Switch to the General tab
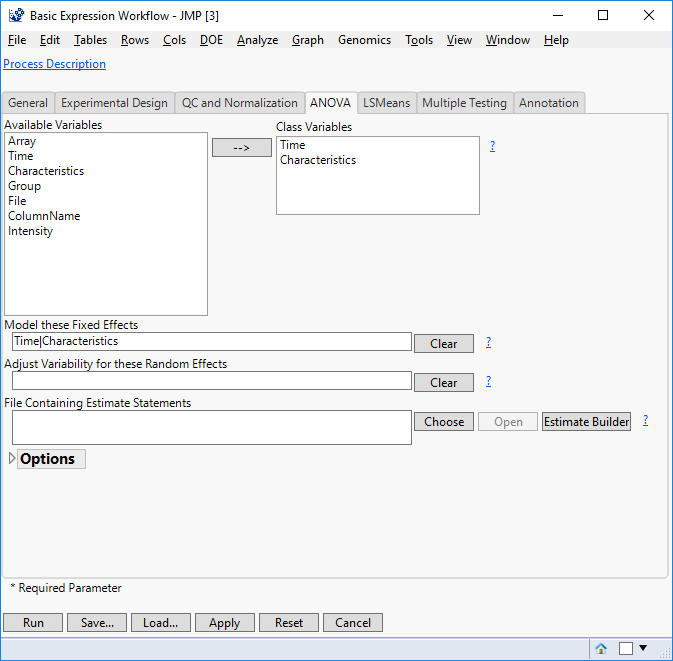673x661 pixels. point(28,103)
